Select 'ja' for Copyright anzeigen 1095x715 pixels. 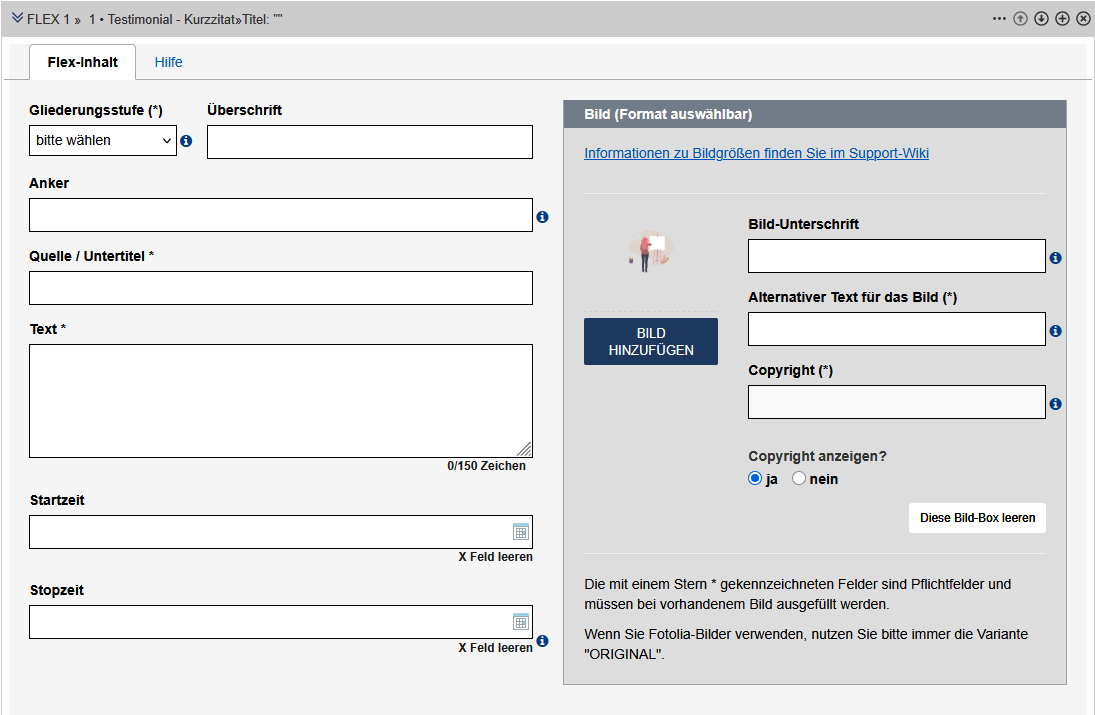pos(755,479)
